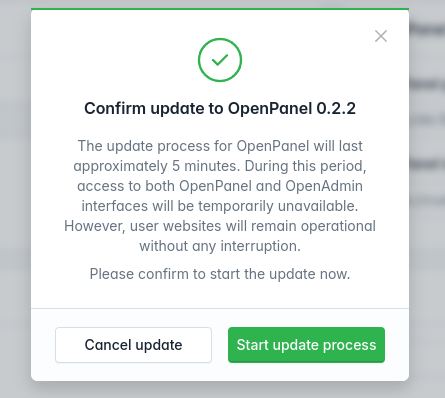Viewport: 445px width, 398px height.
Task: Click the 'Please confirm to start the update now' text
Action: [x=220, y=274]
